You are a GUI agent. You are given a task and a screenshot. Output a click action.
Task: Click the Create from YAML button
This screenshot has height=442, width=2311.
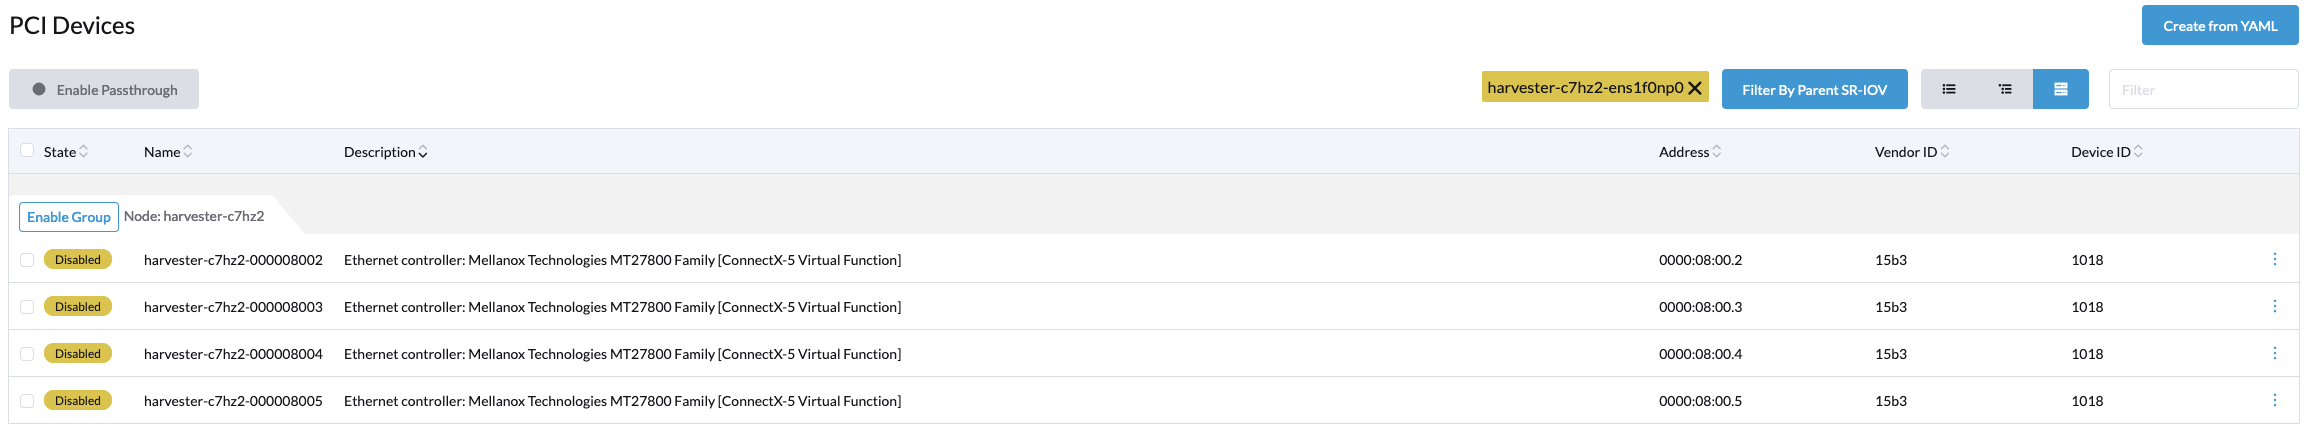coord(2219,26)
